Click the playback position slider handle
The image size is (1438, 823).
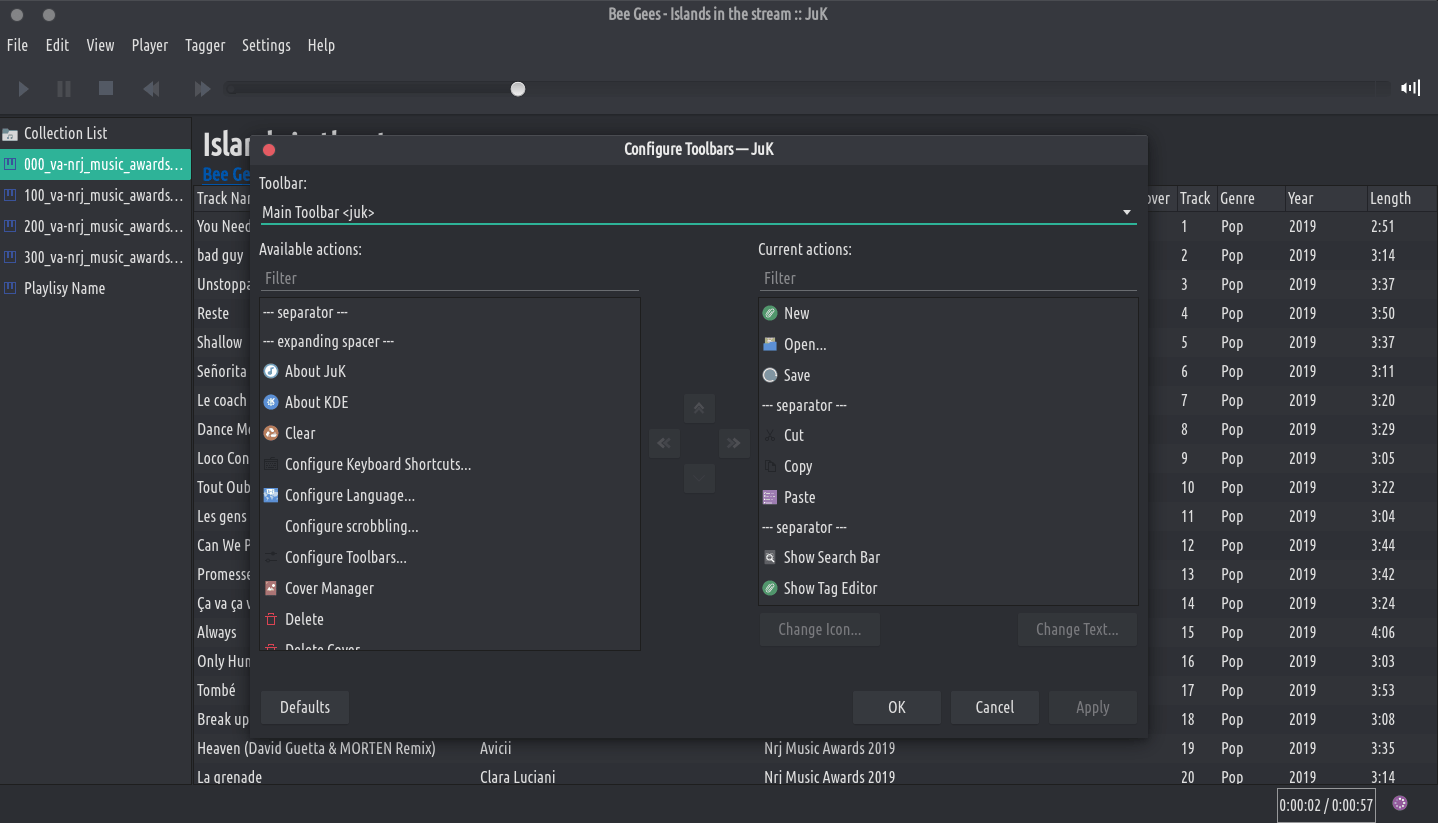coord(518,89)
